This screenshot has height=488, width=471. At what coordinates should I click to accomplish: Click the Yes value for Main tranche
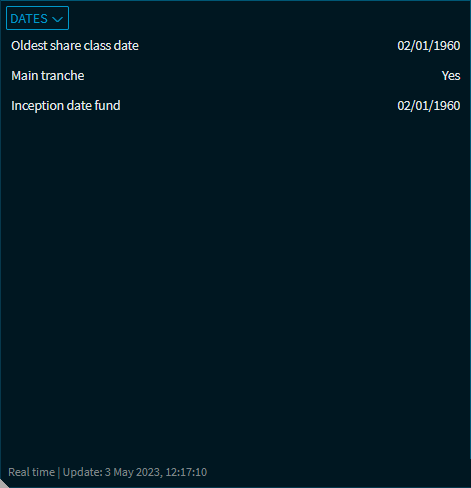coord(451,76)
